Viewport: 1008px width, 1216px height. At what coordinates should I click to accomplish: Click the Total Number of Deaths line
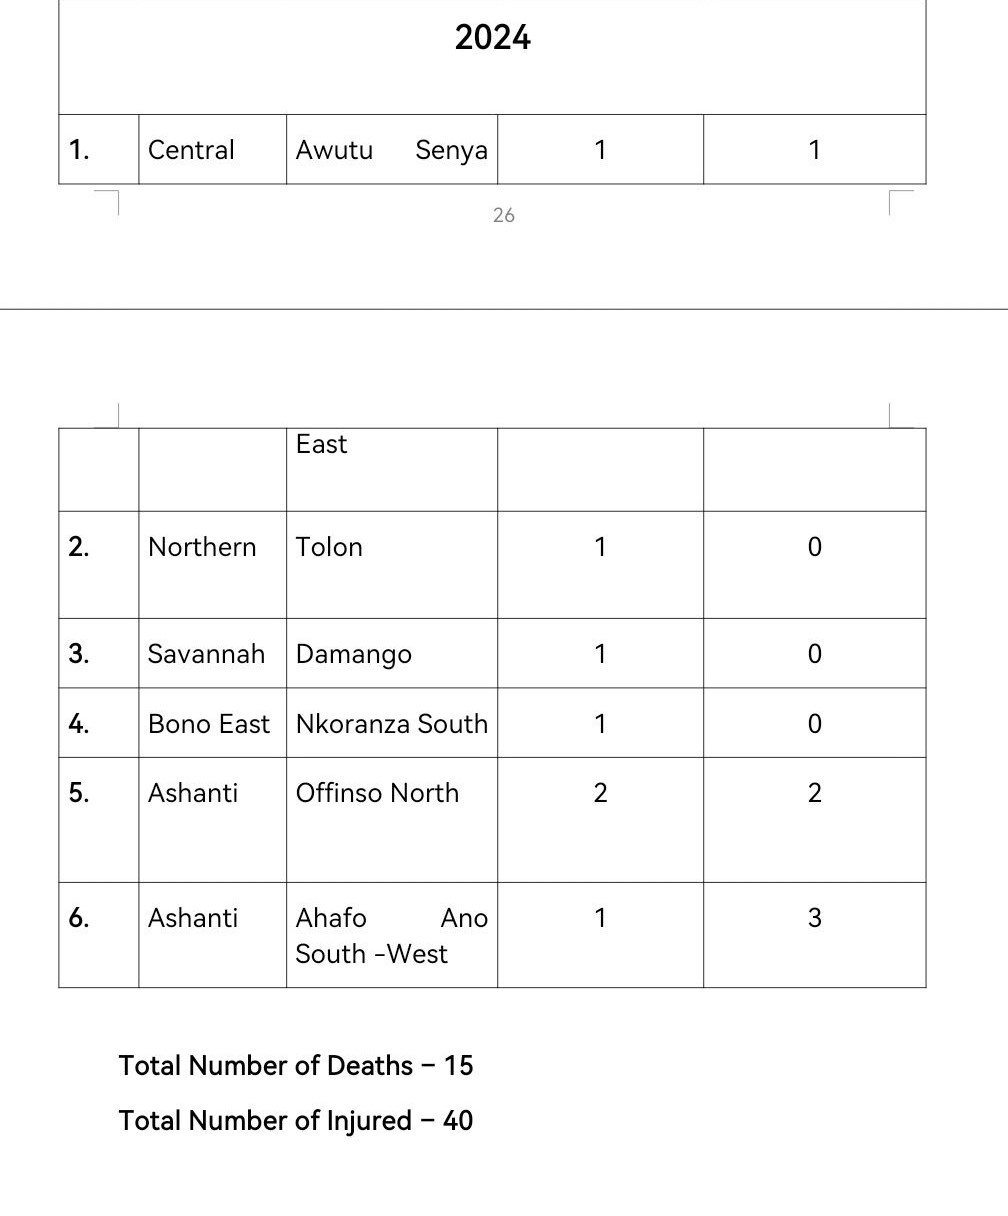[296, 1066]
